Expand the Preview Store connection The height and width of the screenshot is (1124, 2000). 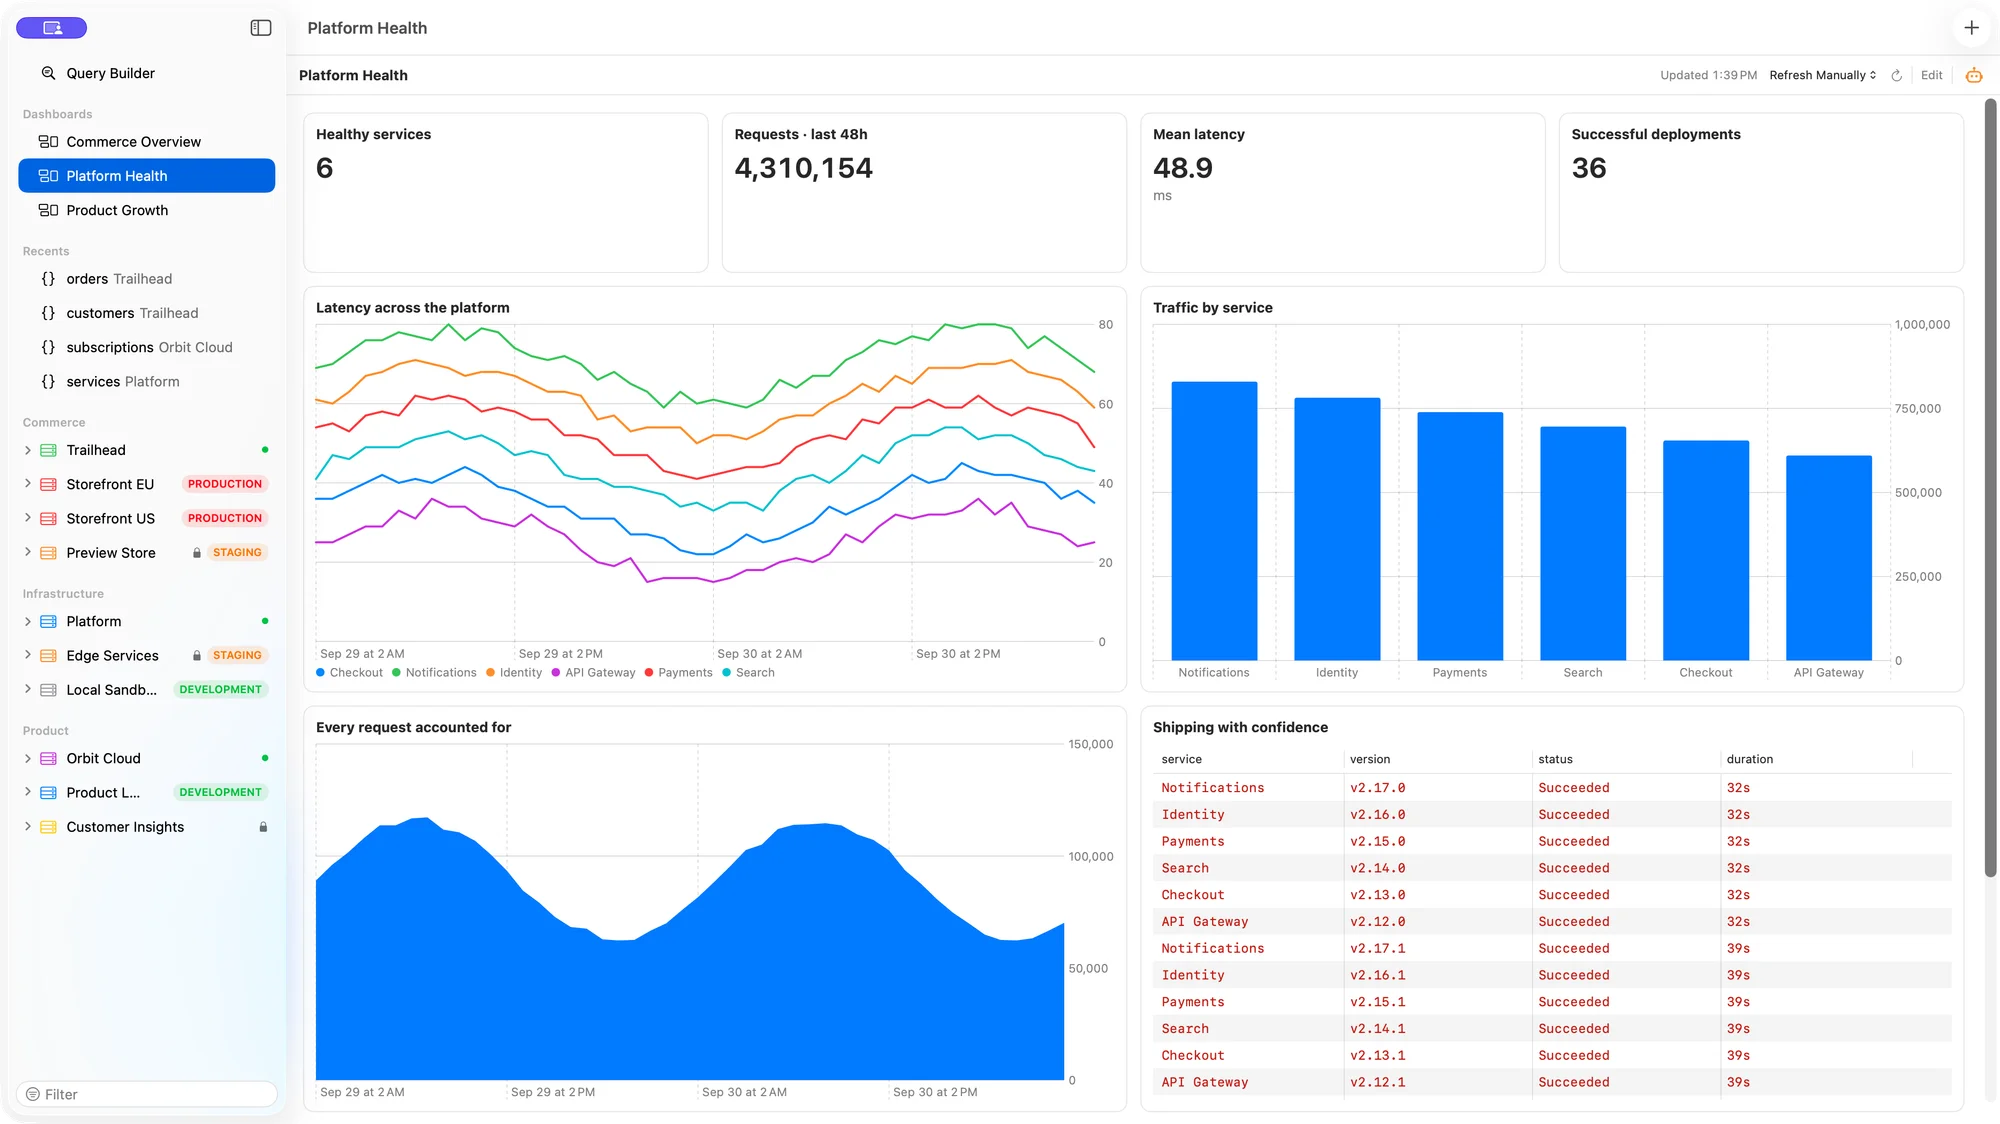click(28, 553)
